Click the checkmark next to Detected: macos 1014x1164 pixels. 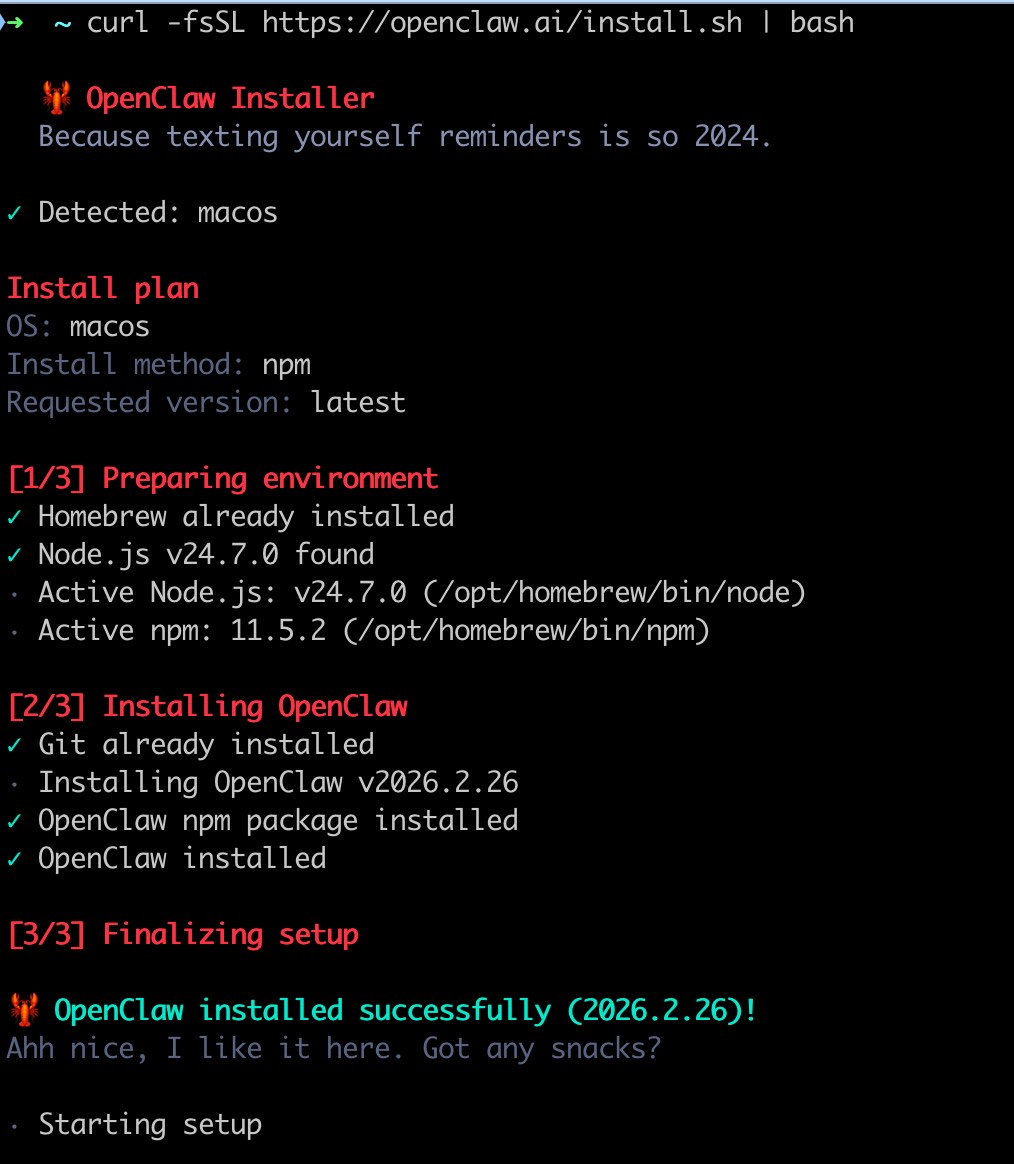point(14,213)
